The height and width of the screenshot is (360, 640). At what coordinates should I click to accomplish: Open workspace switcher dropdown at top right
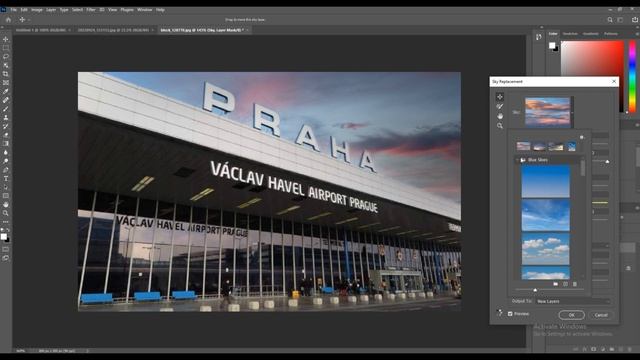click(x=620, y=20)
